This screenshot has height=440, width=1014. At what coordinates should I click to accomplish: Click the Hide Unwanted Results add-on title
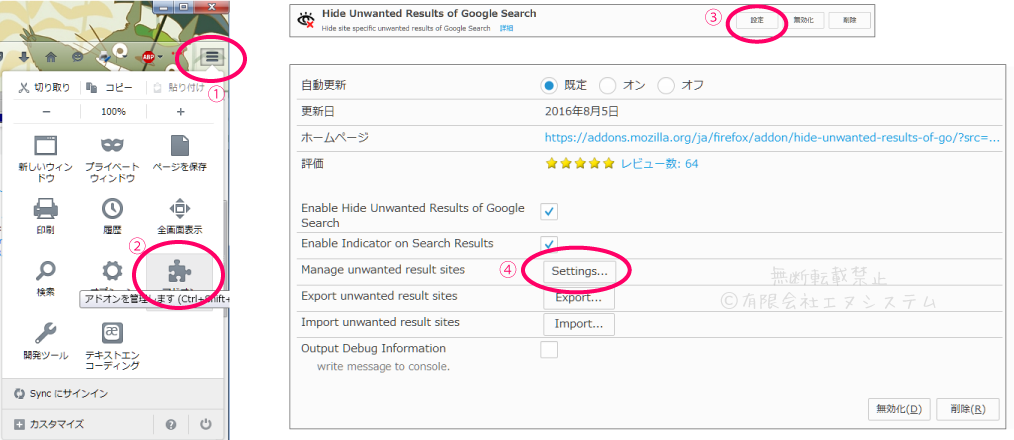(x=429, y=14)
